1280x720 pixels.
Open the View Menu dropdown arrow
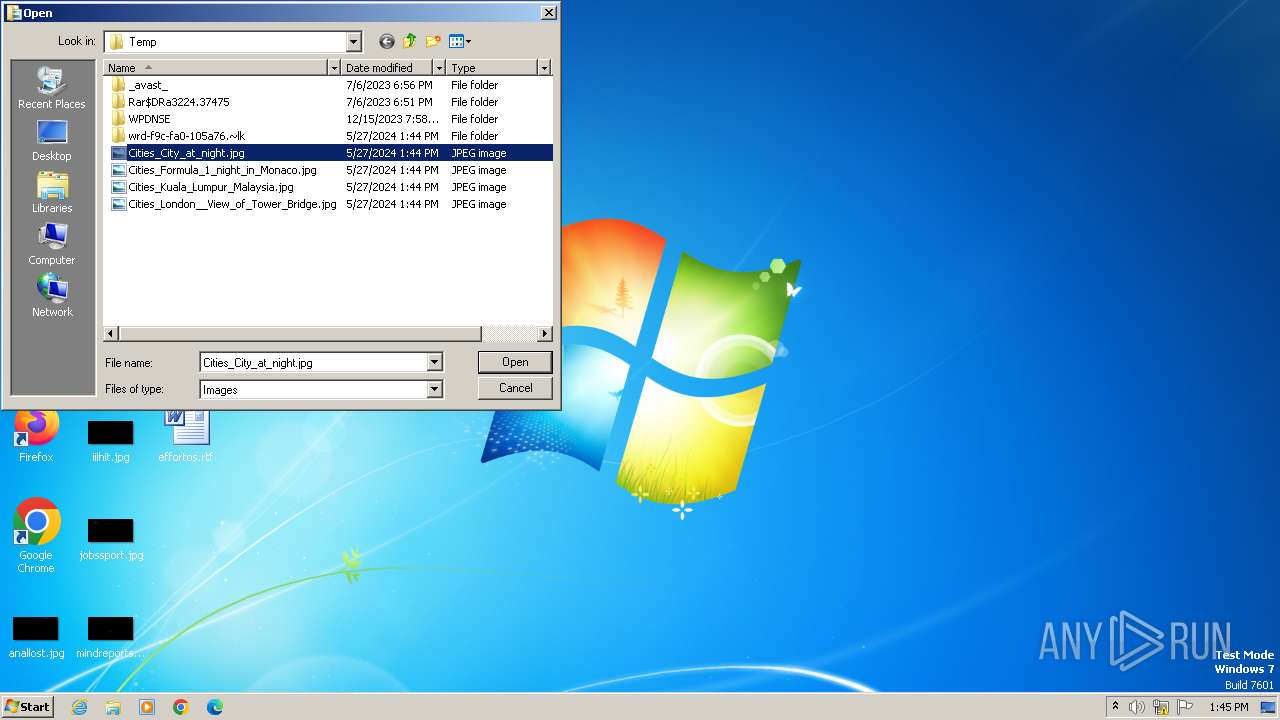click(468, 41)
